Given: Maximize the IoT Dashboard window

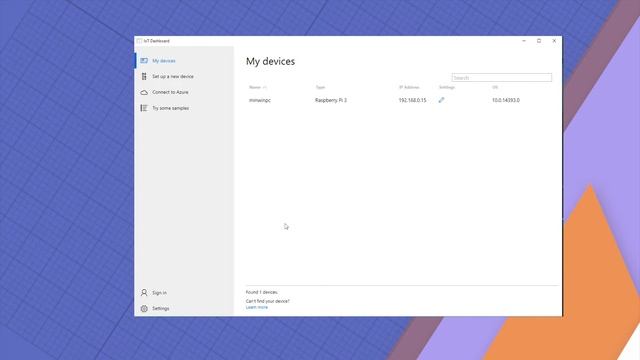Looking at the screenshot, I should pos(539,41).
